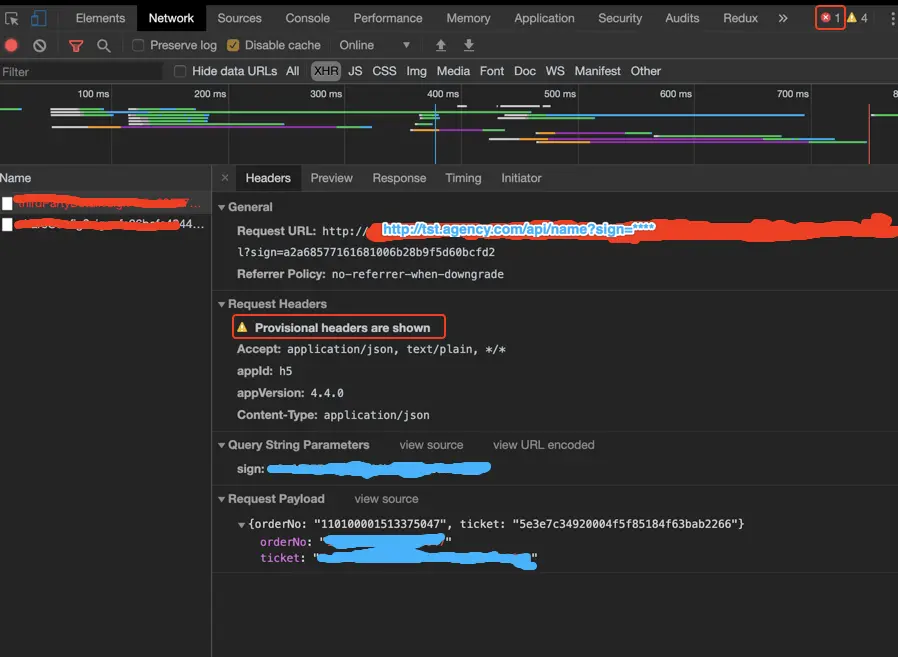Click view source for query string
Viewport: 898px width, 657px height.
(431, 445)
